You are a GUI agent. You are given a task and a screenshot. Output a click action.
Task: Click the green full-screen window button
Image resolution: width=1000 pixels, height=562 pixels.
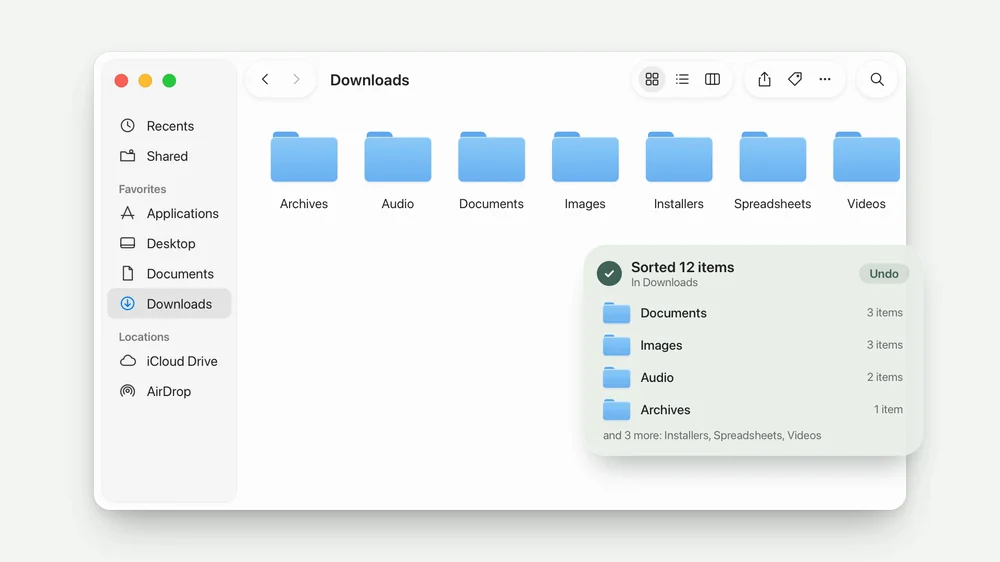point(169,80)
